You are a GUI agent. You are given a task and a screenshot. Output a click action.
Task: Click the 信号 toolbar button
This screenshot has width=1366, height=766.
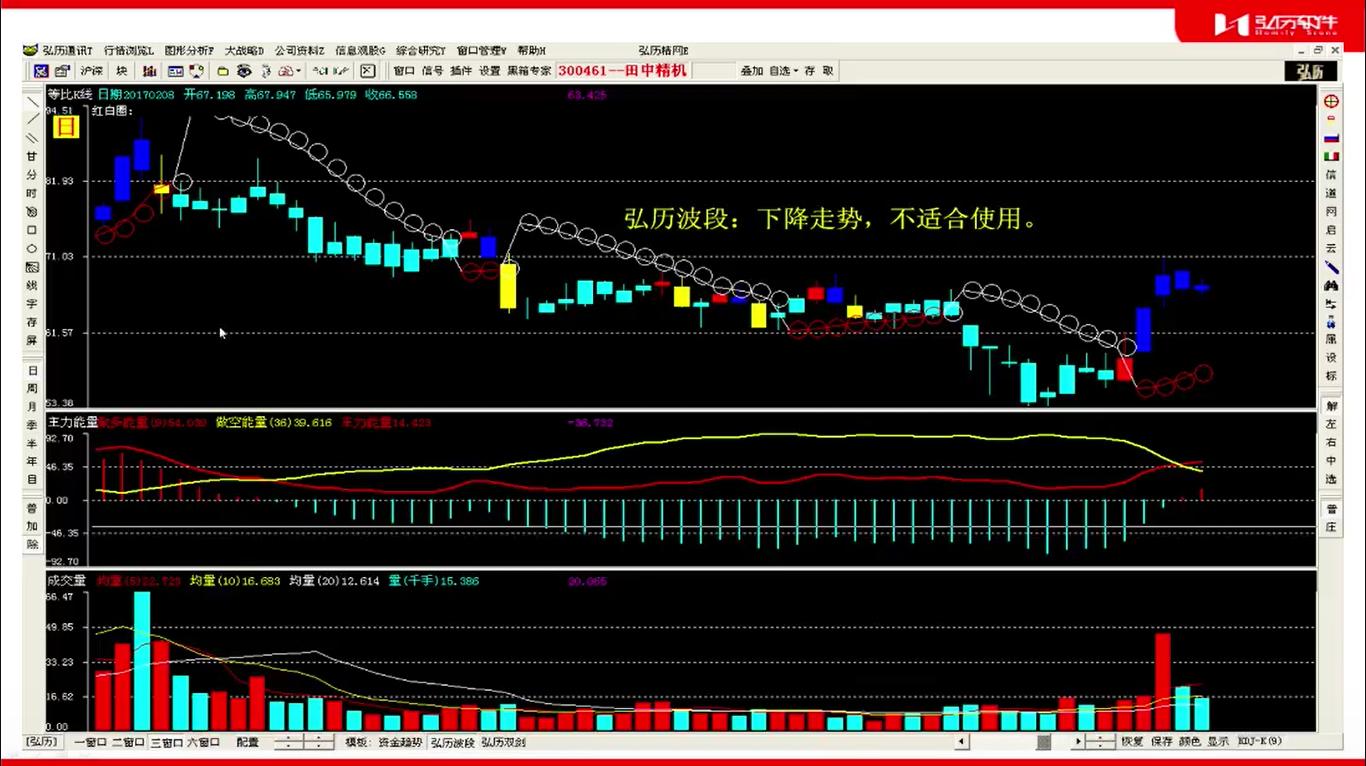click(432, 71)
